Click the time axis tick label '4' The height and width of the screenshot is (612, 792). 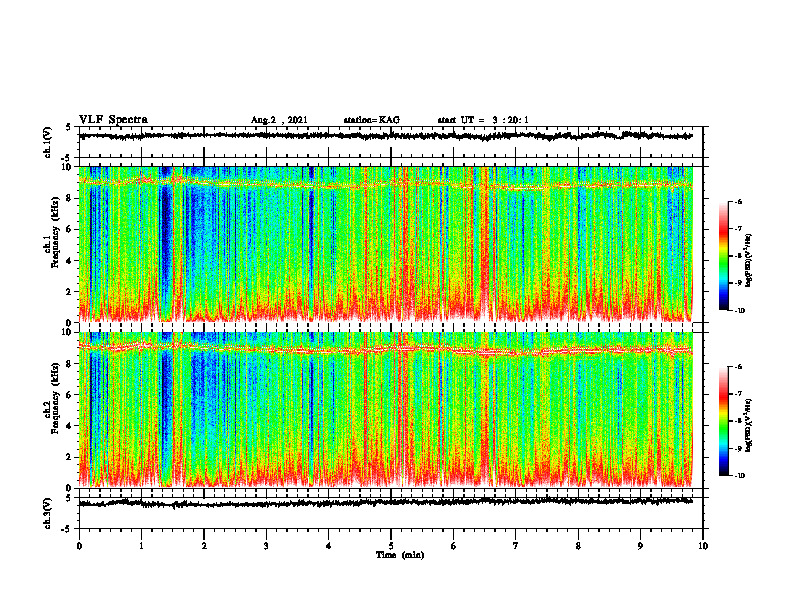329,546
